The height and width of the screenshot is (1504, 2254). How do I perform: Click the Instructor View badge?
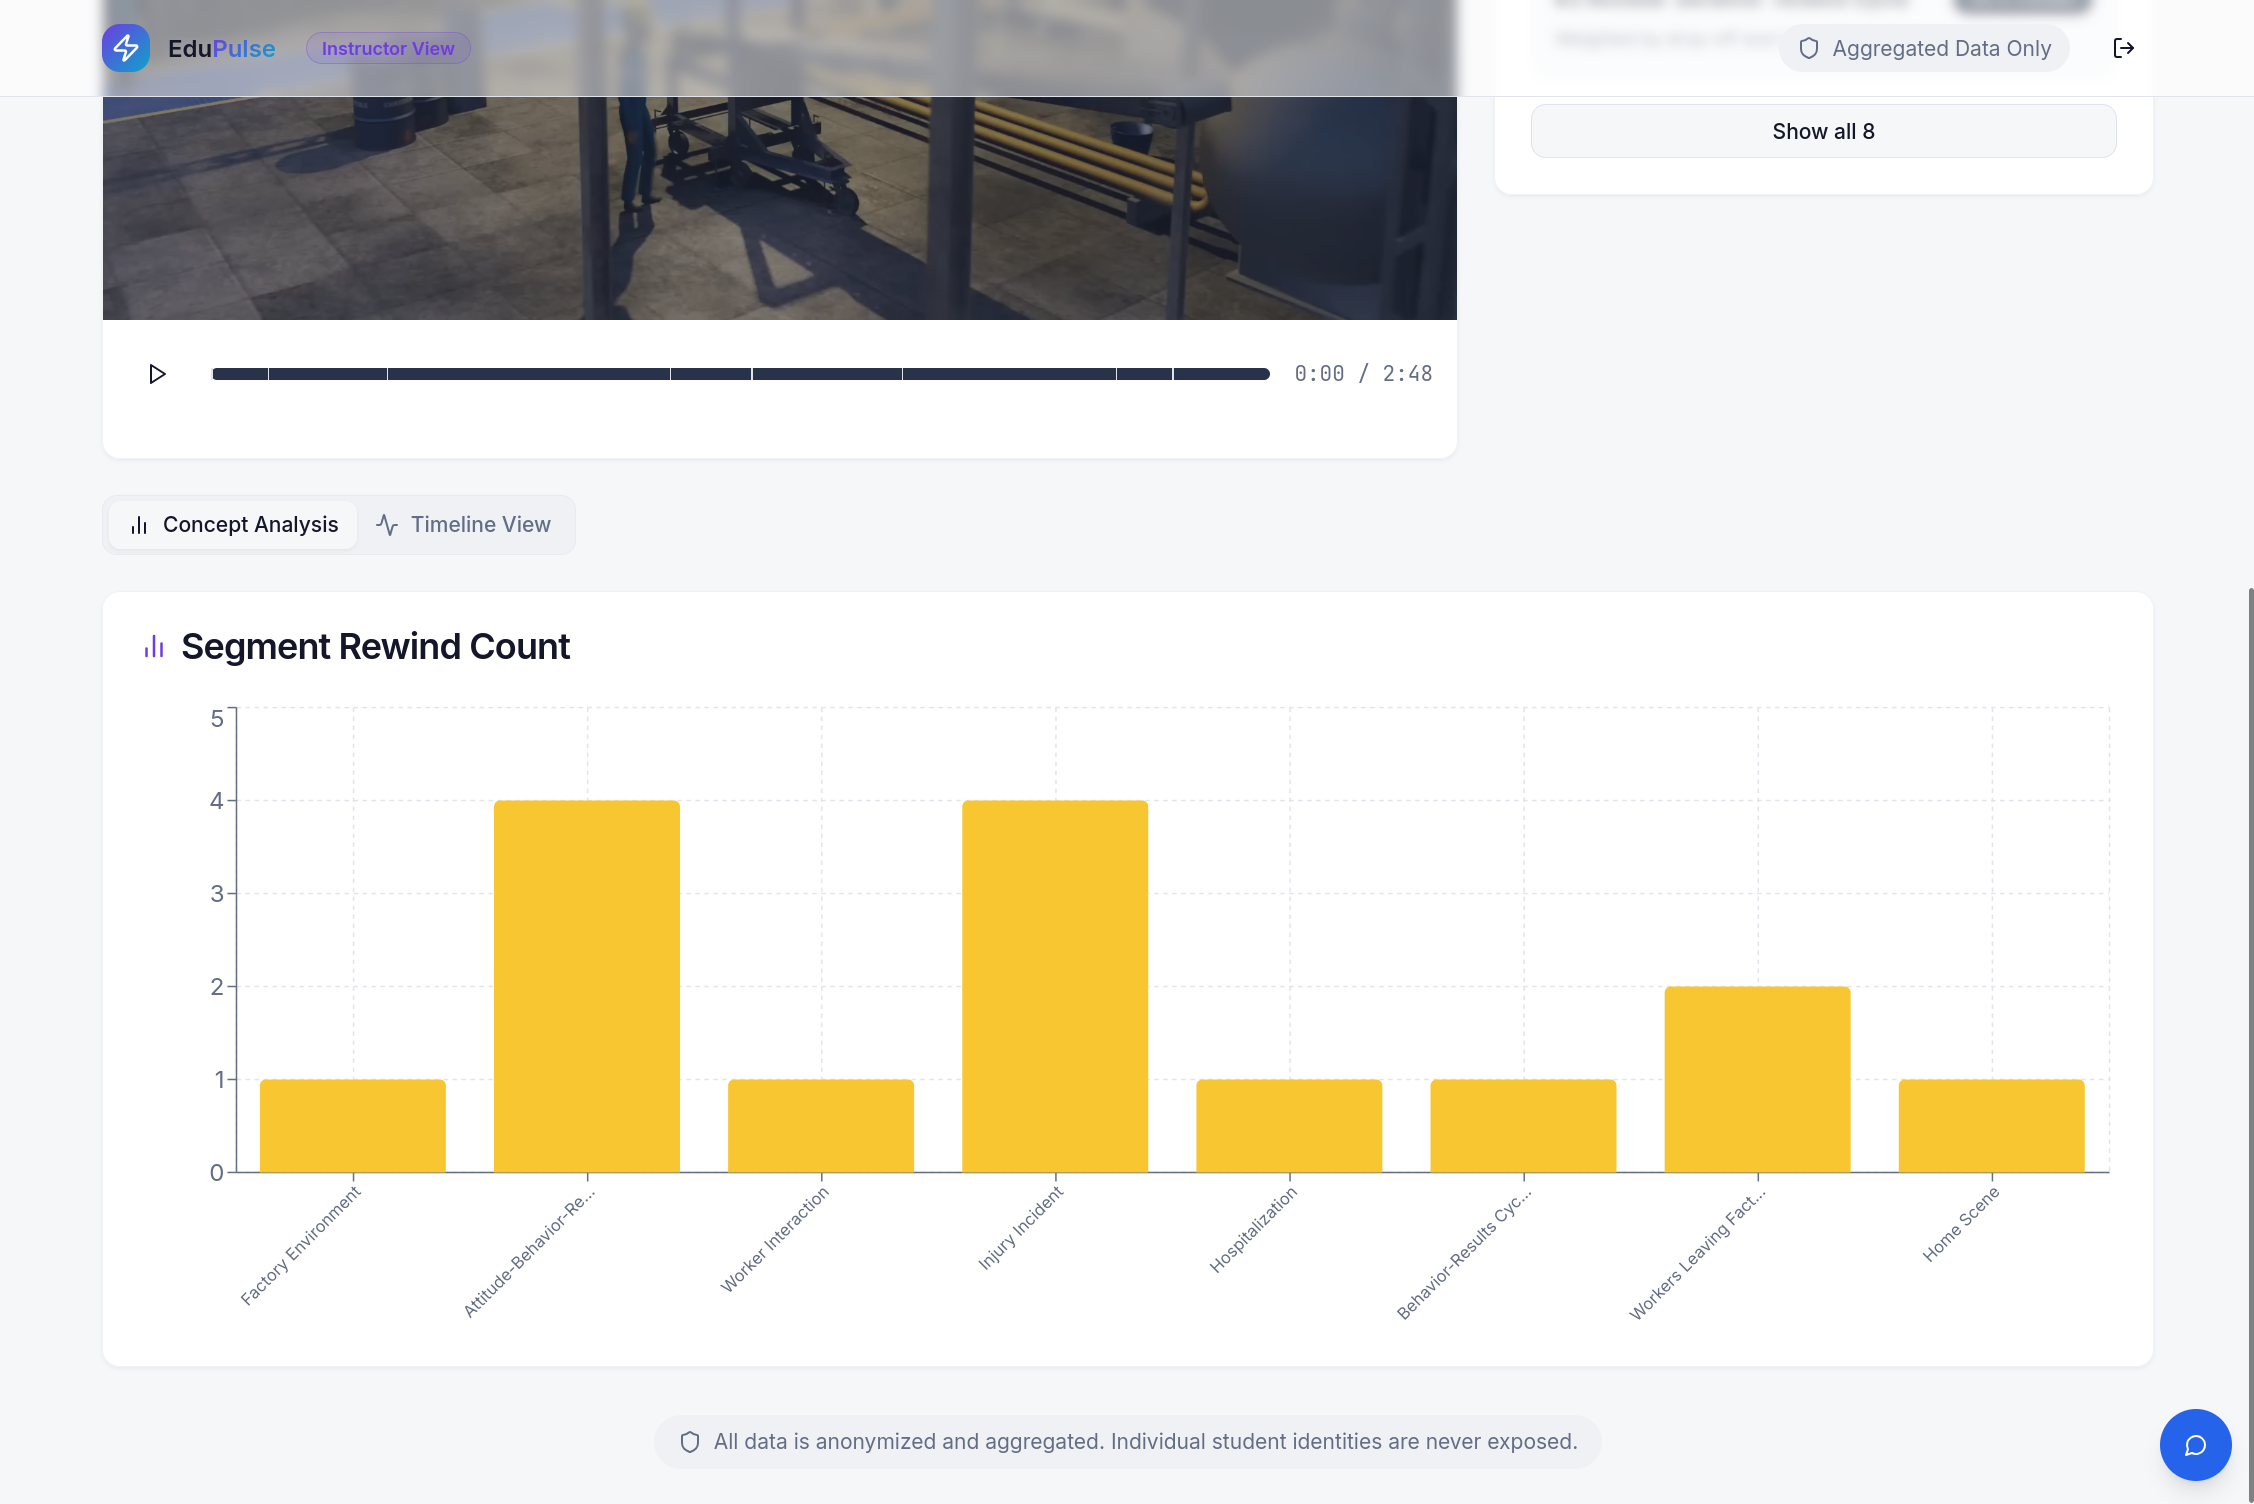(x=388, y=48)
